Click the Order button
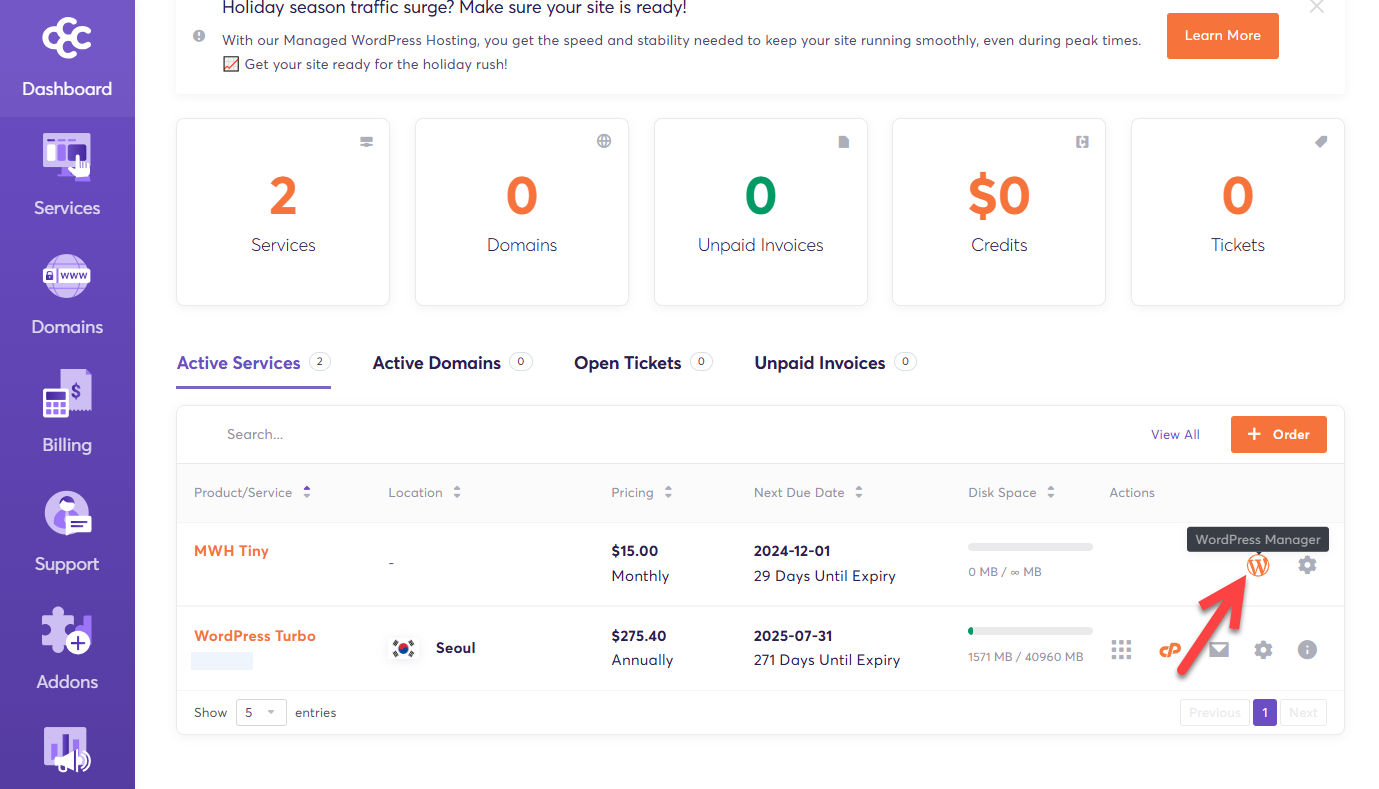The image size is (1379, 789). click(x=1279, y=434)
